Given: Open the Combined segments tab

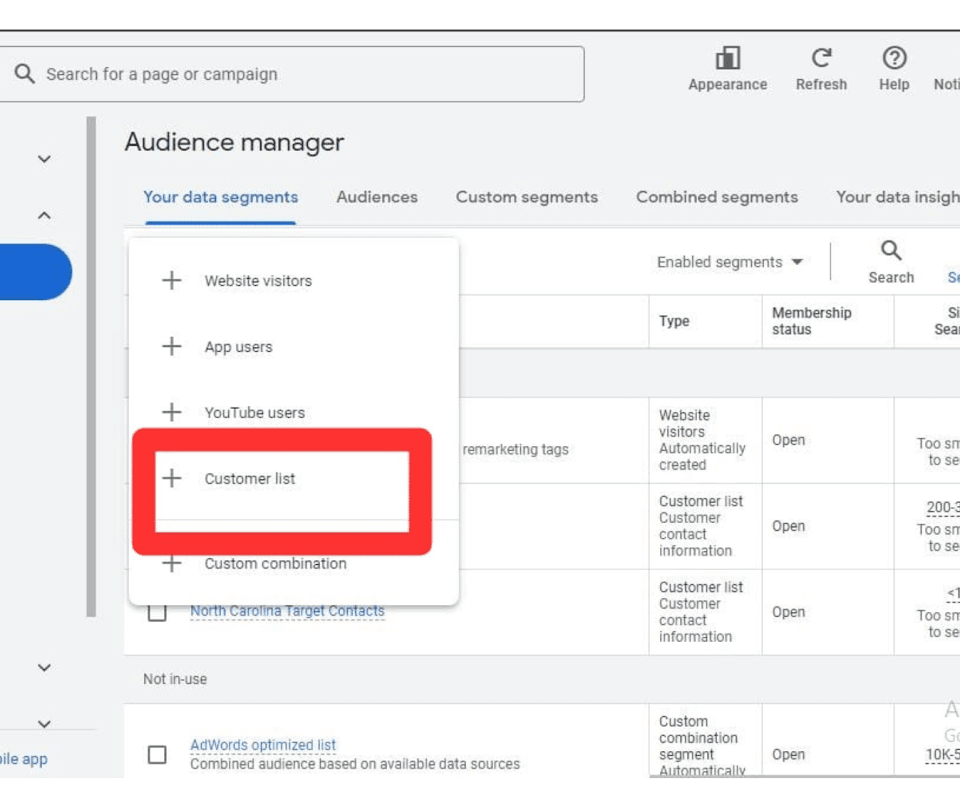Looking at the screenshot, I should pos(717,197).
